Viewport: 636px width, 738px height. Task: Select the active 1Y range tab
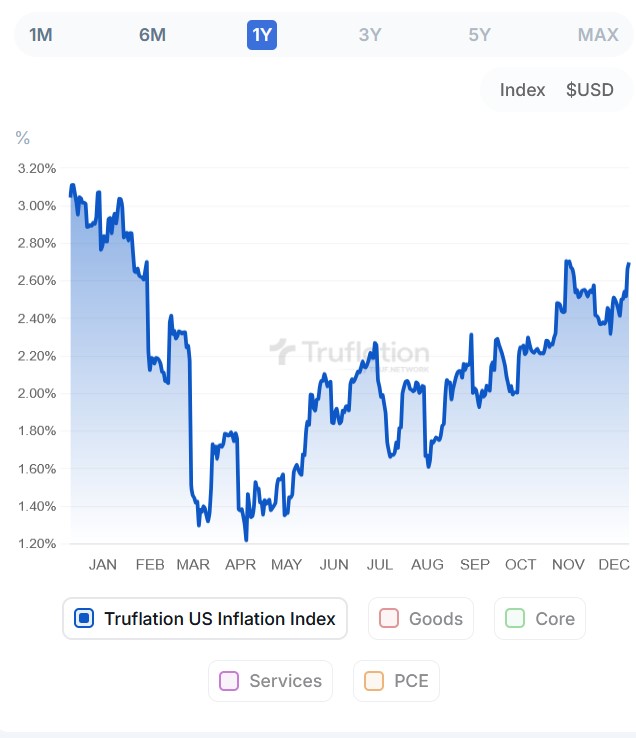[262, 35]
